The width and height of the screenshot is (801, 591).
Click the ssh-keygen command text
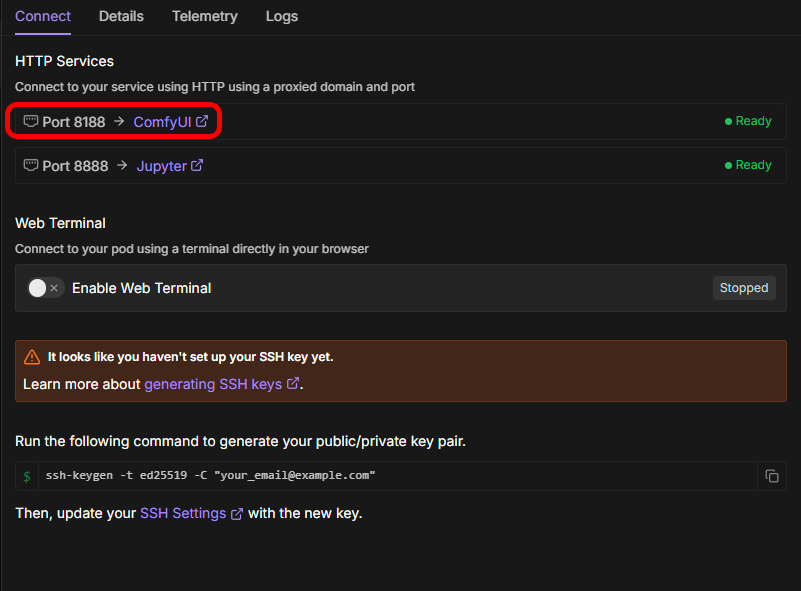point(210,476)
